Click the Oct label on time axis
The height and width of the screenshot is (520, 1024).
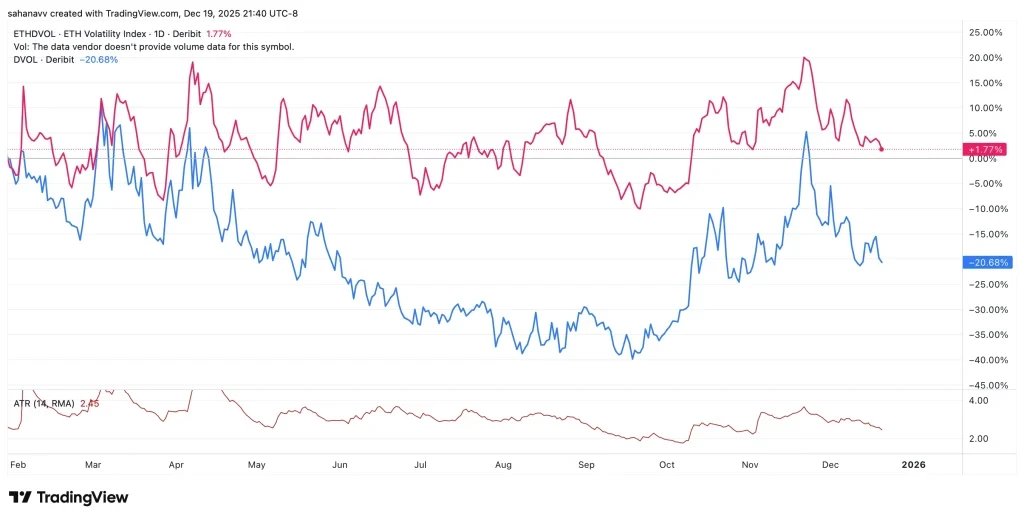667,465
